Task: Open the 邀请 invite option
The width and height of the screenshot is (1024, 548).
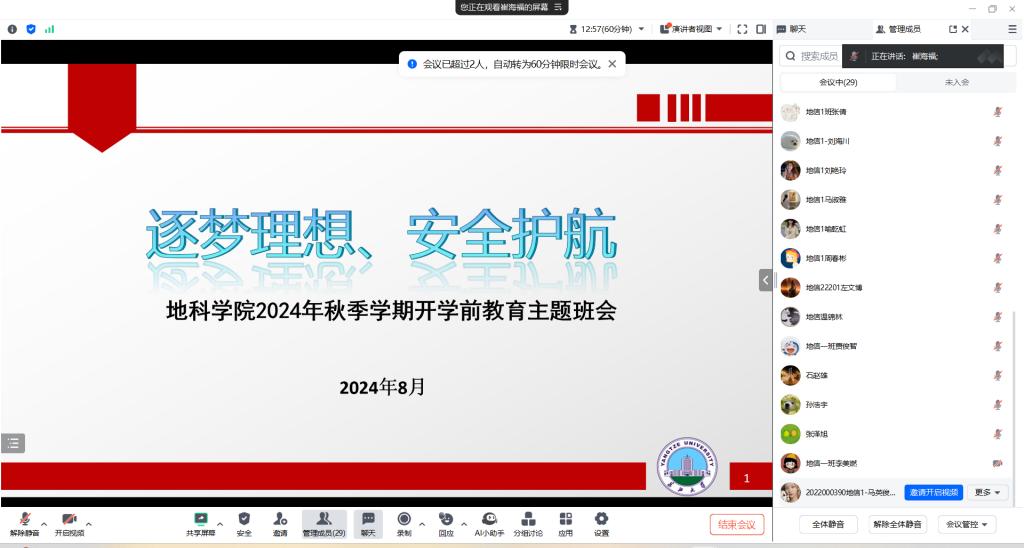Action: [x=280, y=523]
